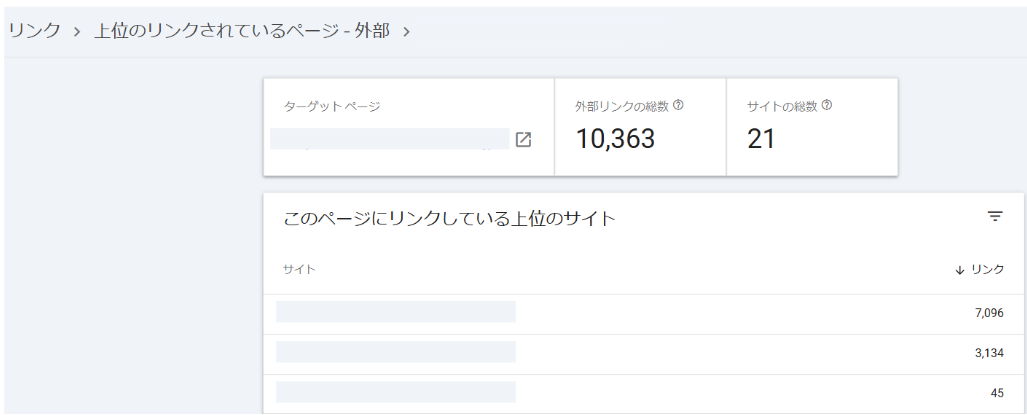Go back to the リンク breadcrumb
Image resolution: width=1027 pixels, height=415 pixels.
click(34, 31)
